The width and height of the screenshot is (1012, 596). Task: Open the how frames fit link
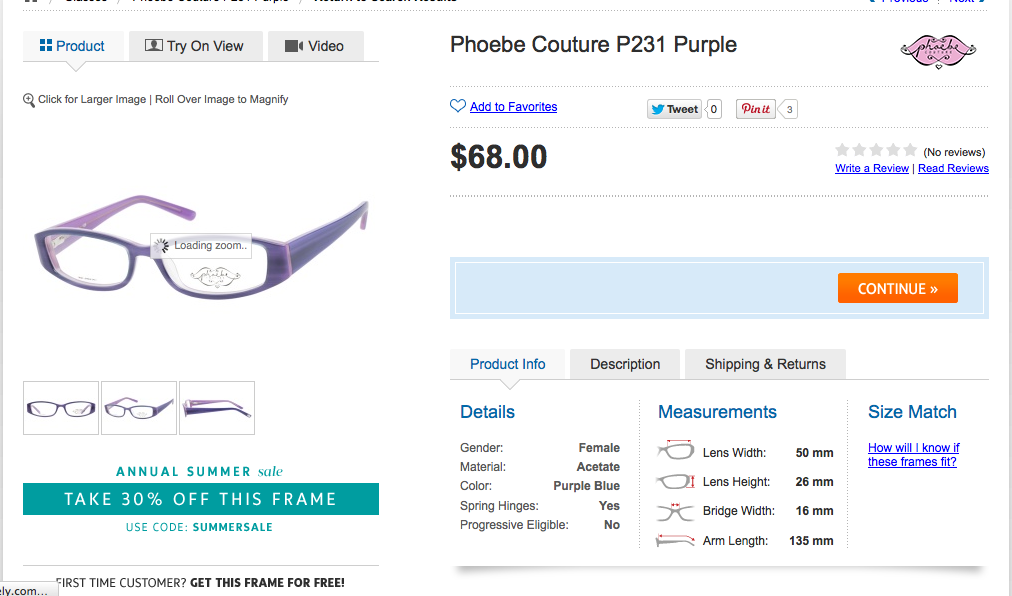pyautogui.click(x=913, y=455)
